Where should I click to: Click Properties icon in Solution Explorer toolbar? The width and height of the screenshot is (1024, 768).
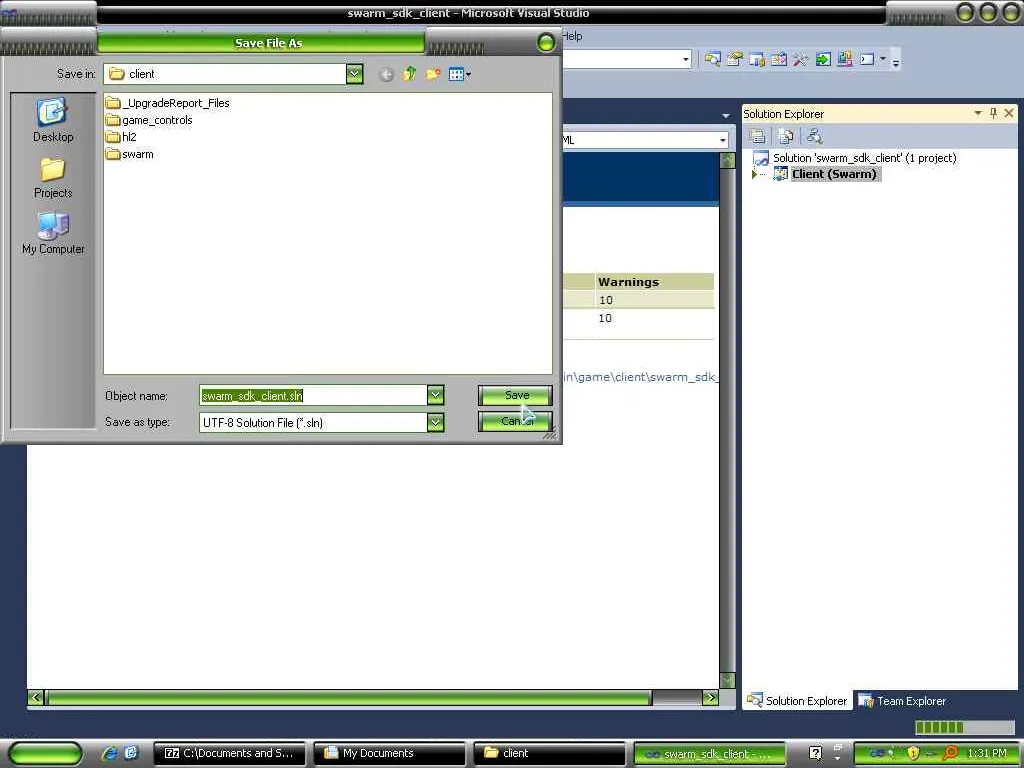(758, 136)
